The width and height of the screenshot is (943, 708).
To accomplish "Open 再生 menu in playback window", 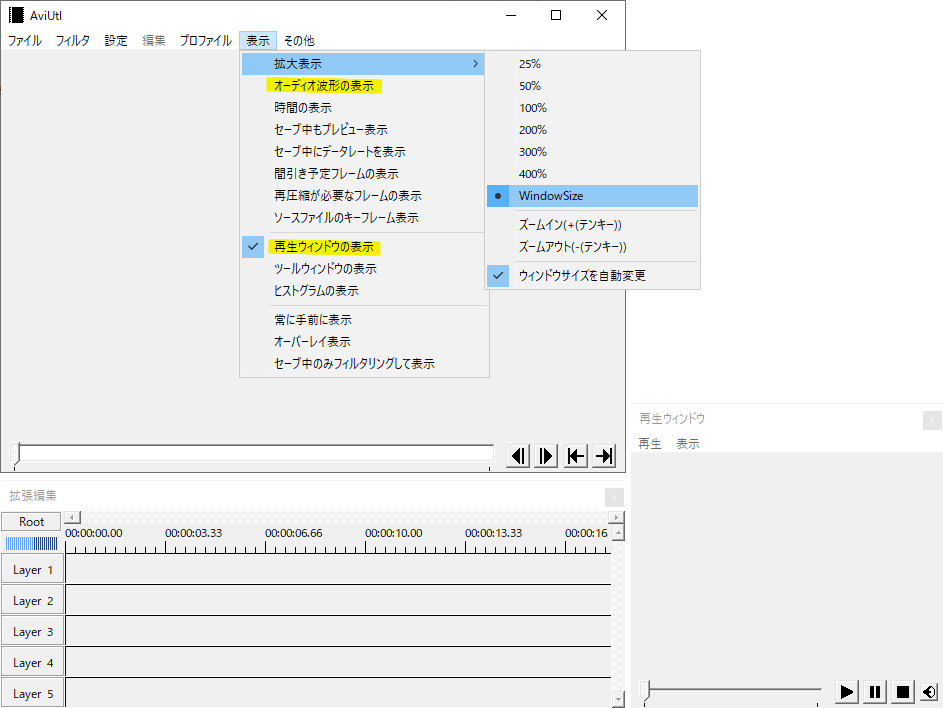I will [x=650, y=444].
